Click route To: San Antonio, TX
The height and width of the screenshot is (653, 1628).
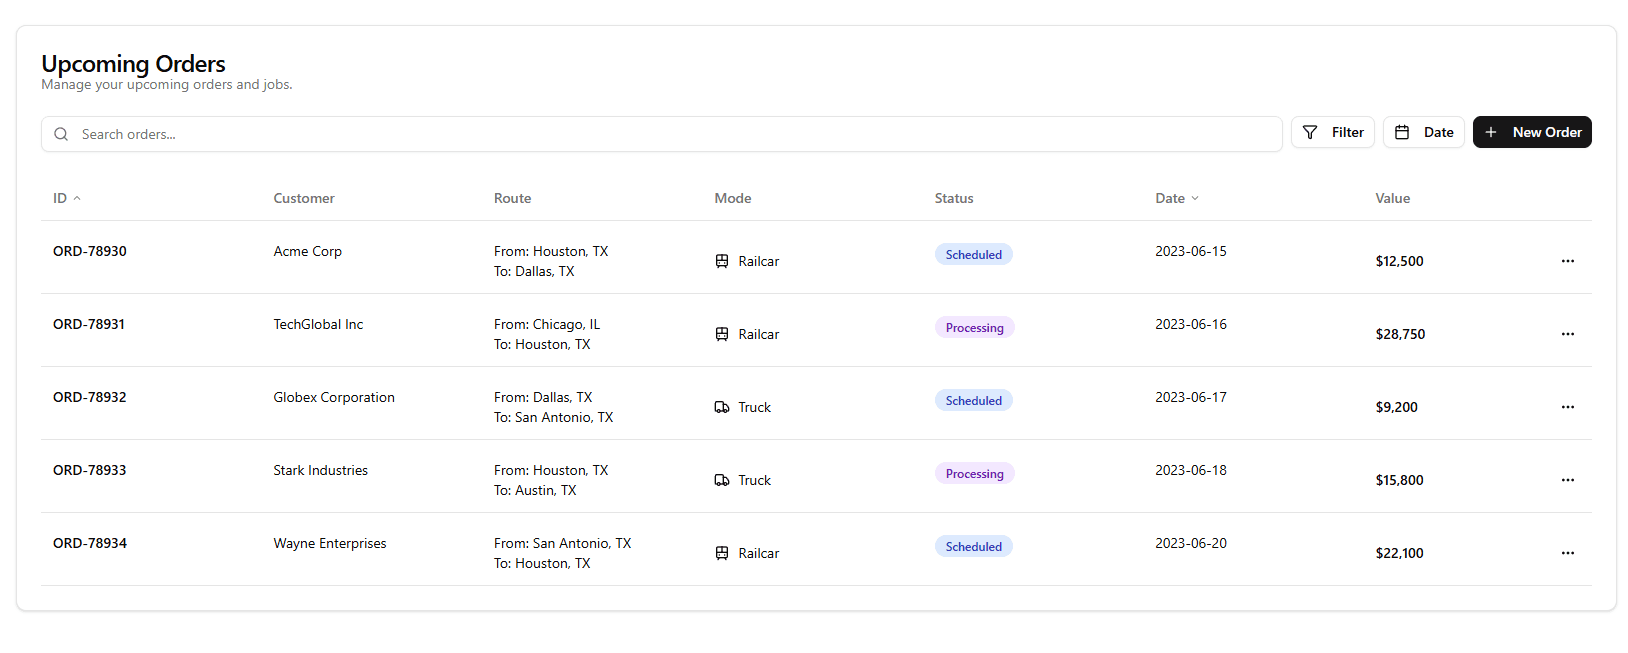(553, 417)
